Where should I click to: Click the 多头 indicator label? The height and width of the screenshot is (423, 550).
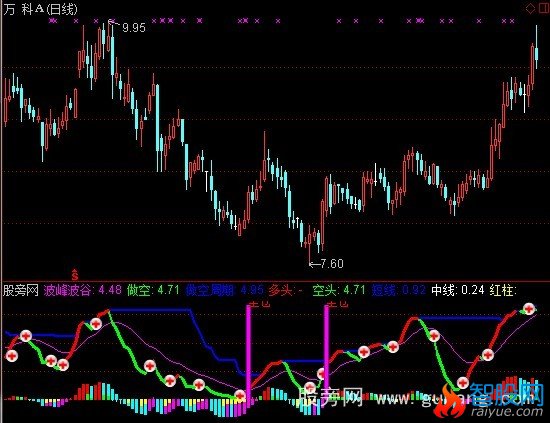(286, 290)
